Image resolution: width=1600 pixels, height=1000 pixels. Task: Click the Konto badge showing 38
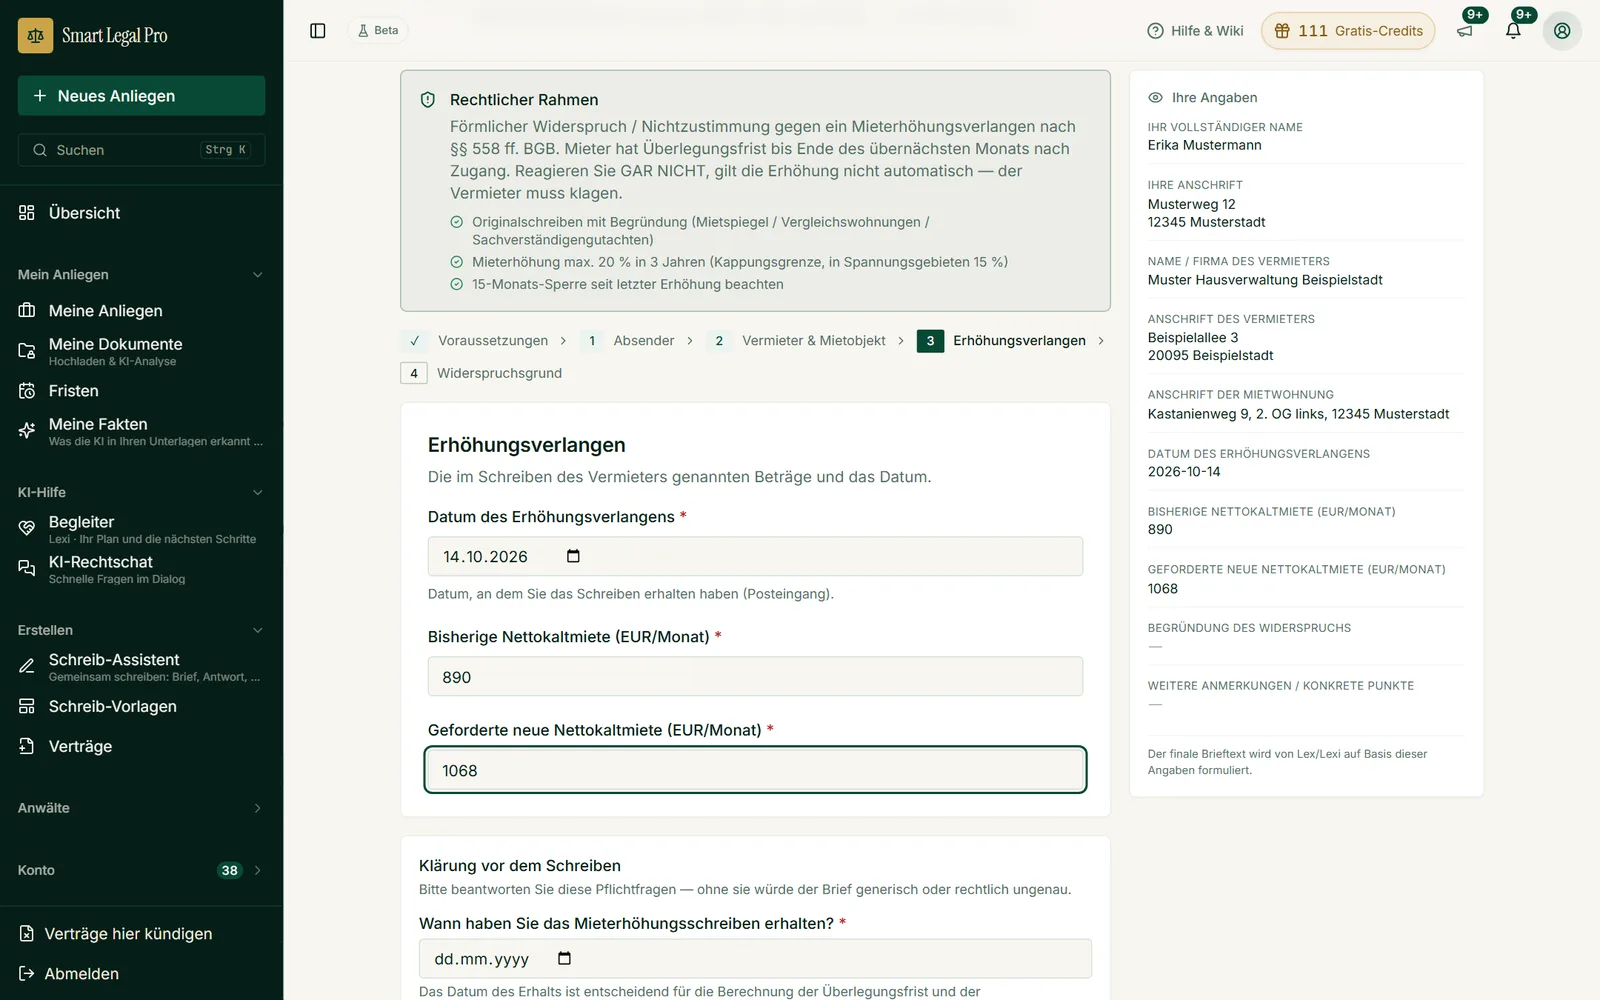click(230, 871)
